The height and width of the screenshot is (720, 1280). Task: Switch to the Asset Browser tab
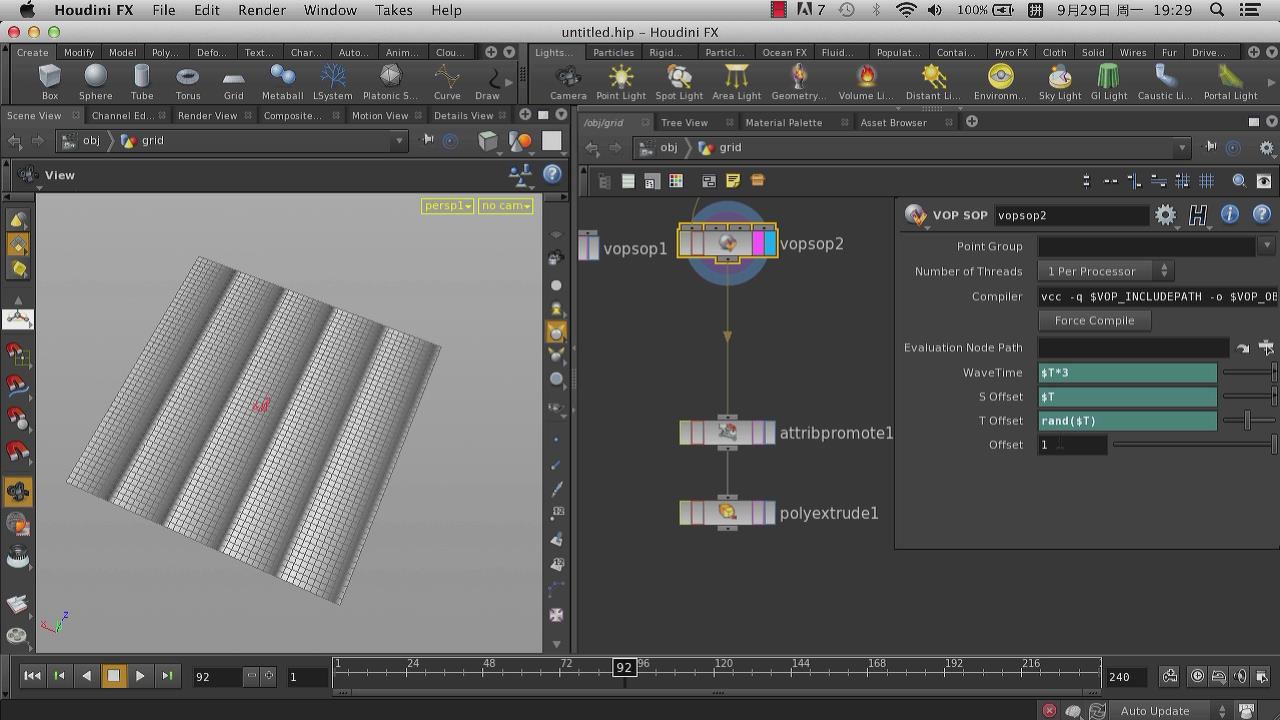[893, 122]
